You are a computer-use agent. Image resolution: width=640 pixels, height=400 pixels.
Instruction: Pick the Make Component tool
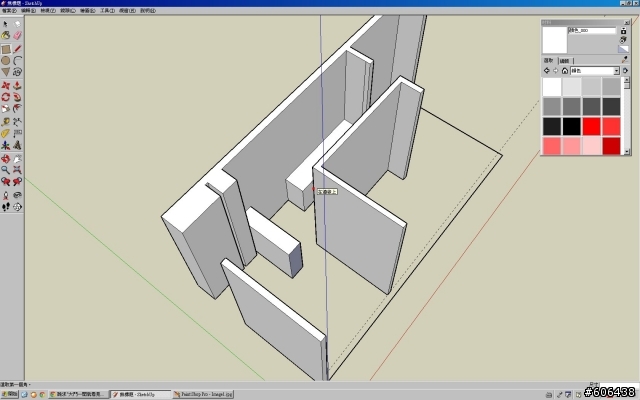17,24
